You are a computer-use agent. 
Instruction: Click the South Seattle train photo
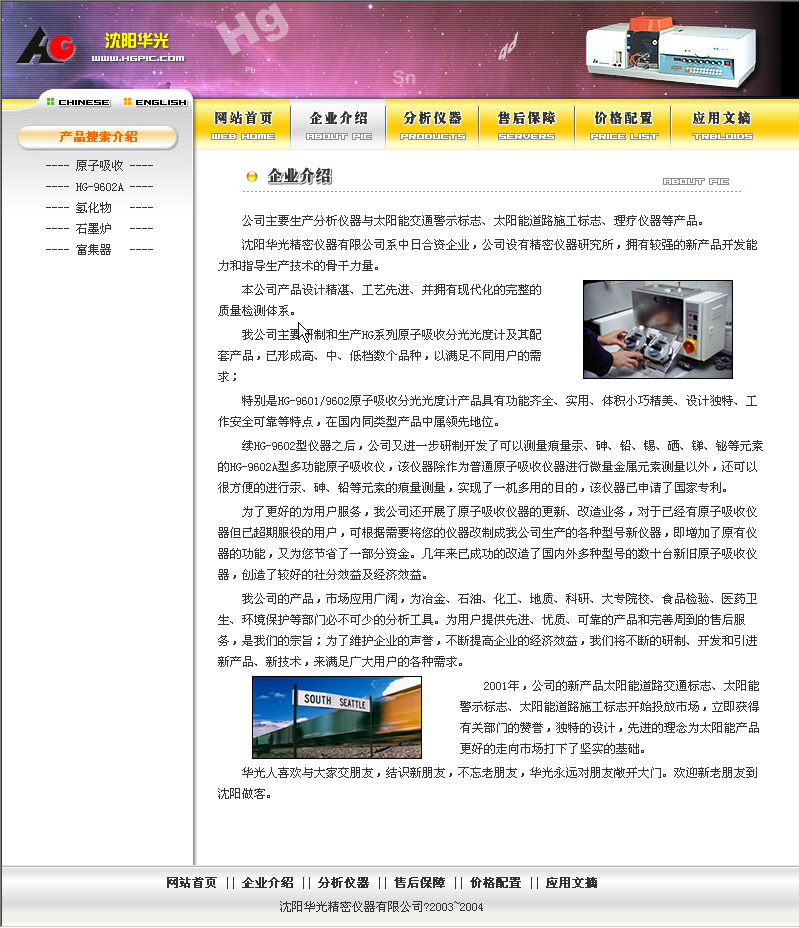337,717
